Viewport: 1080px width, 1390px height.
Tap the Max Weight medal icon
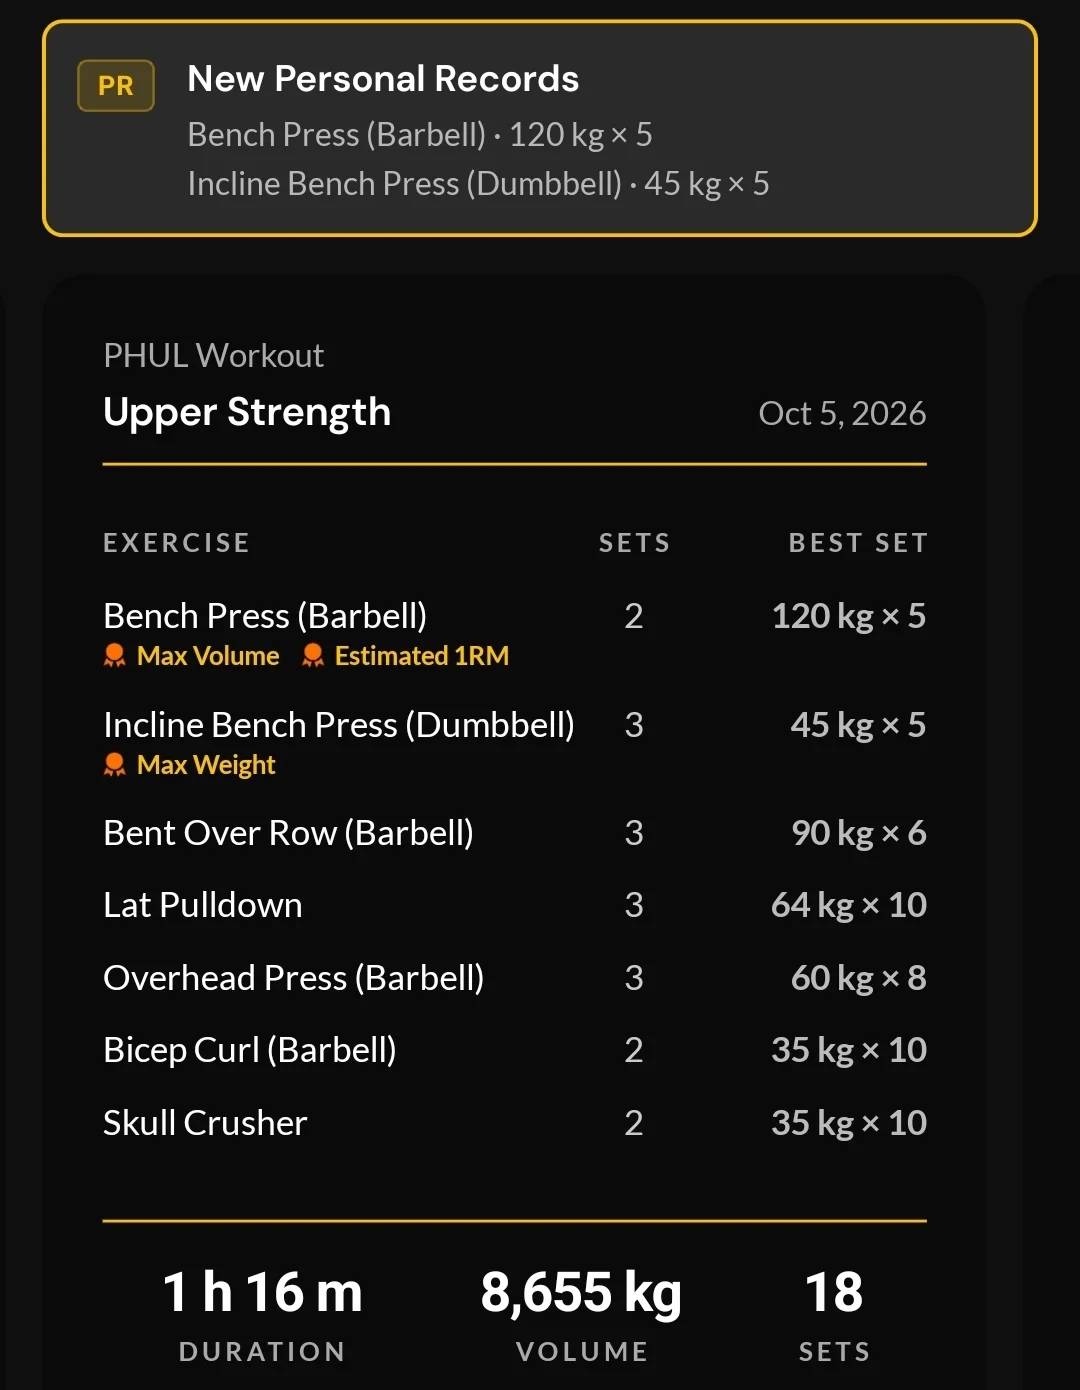point(115,765)
